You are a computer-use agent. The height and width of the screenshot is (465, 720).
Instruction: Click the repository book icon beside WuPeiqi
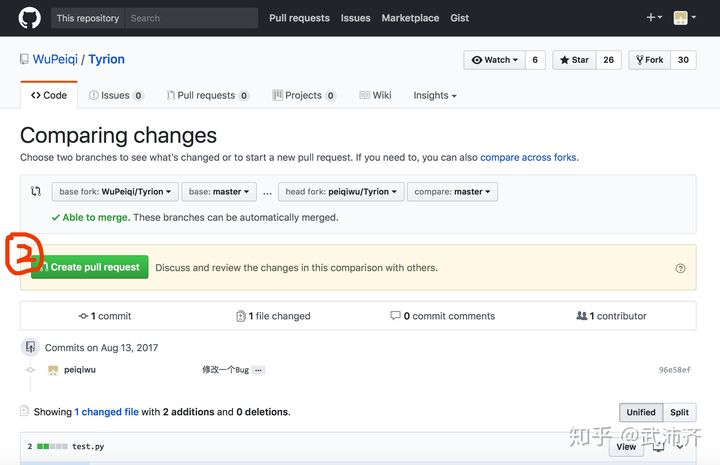tap(24, 59)
